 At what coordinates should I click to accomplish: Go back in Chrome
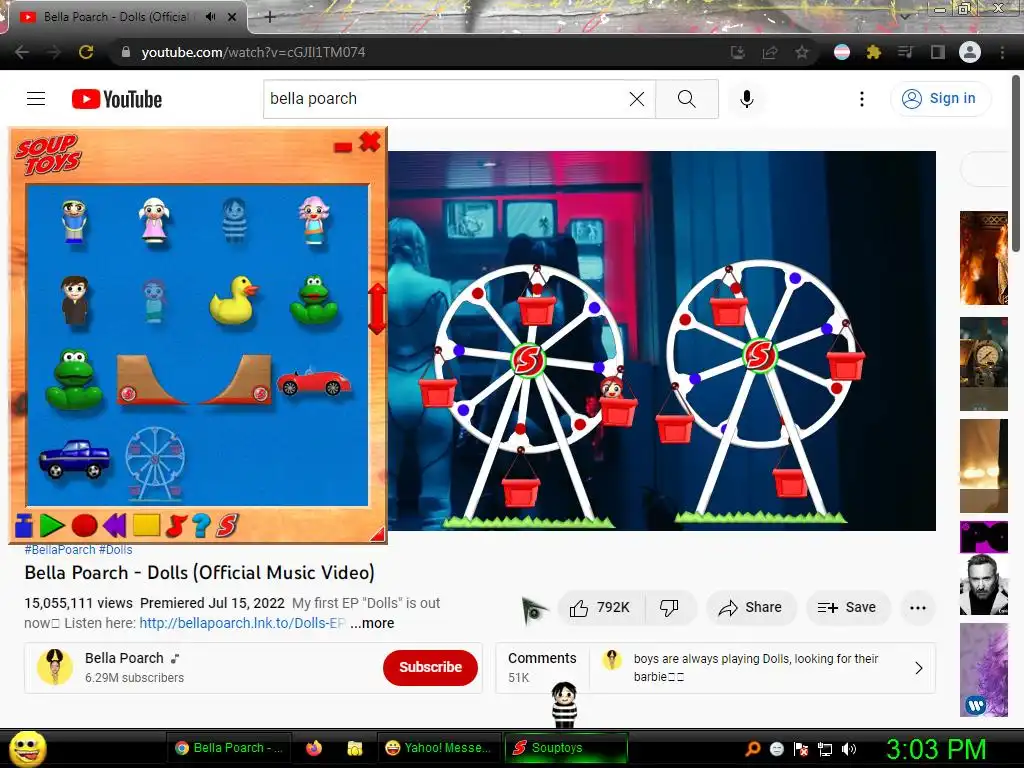tap(22, 52)
